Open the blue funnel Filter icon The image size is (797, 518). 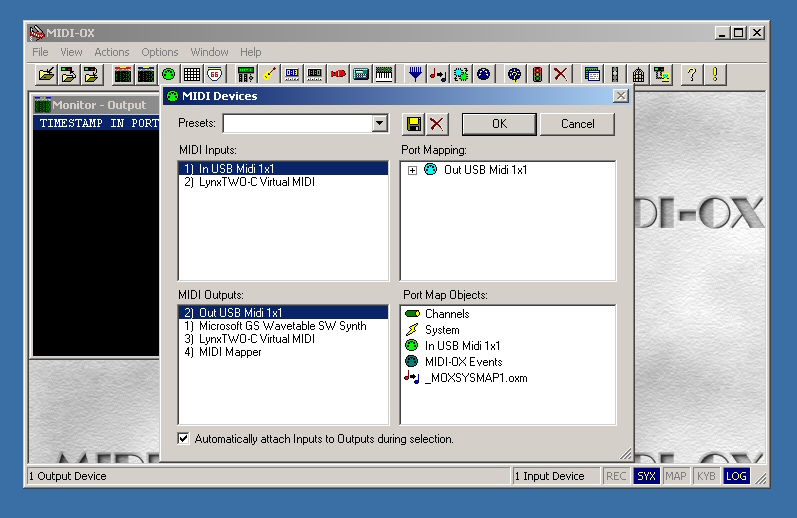click(415, 75)
